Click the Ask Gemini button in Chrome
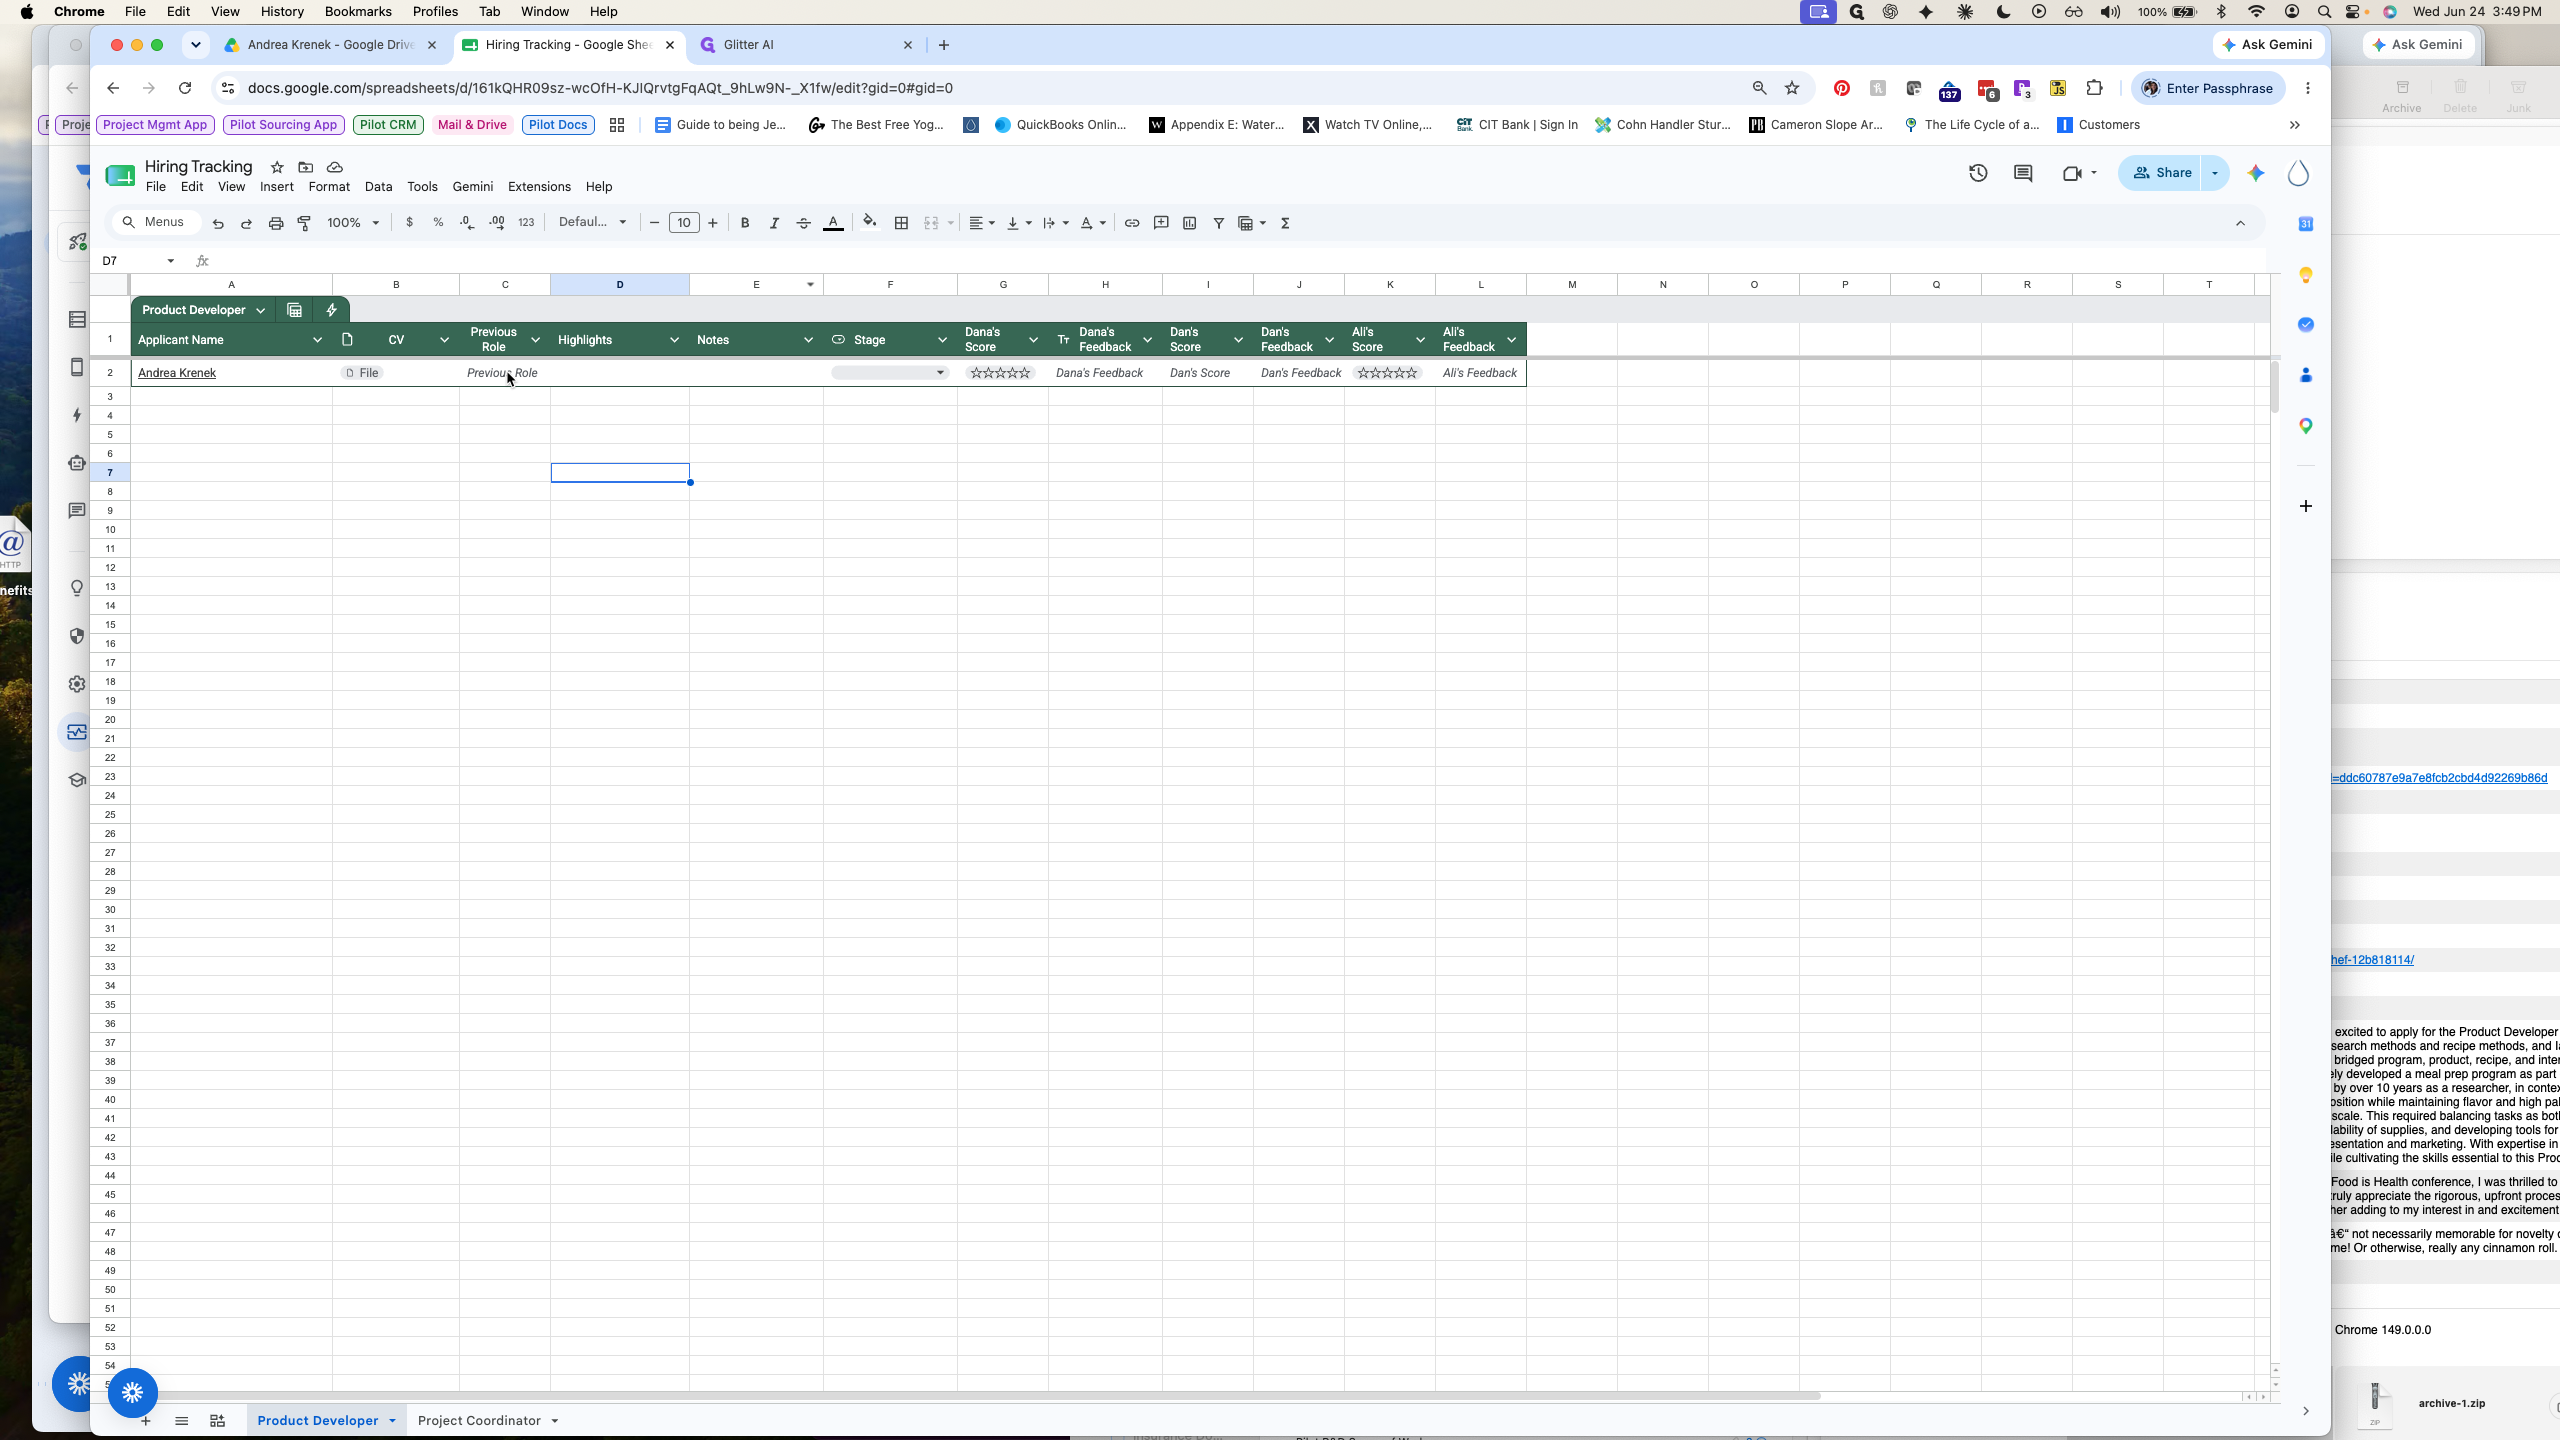This screenshot has height=1440, width=2560. 2267,45
